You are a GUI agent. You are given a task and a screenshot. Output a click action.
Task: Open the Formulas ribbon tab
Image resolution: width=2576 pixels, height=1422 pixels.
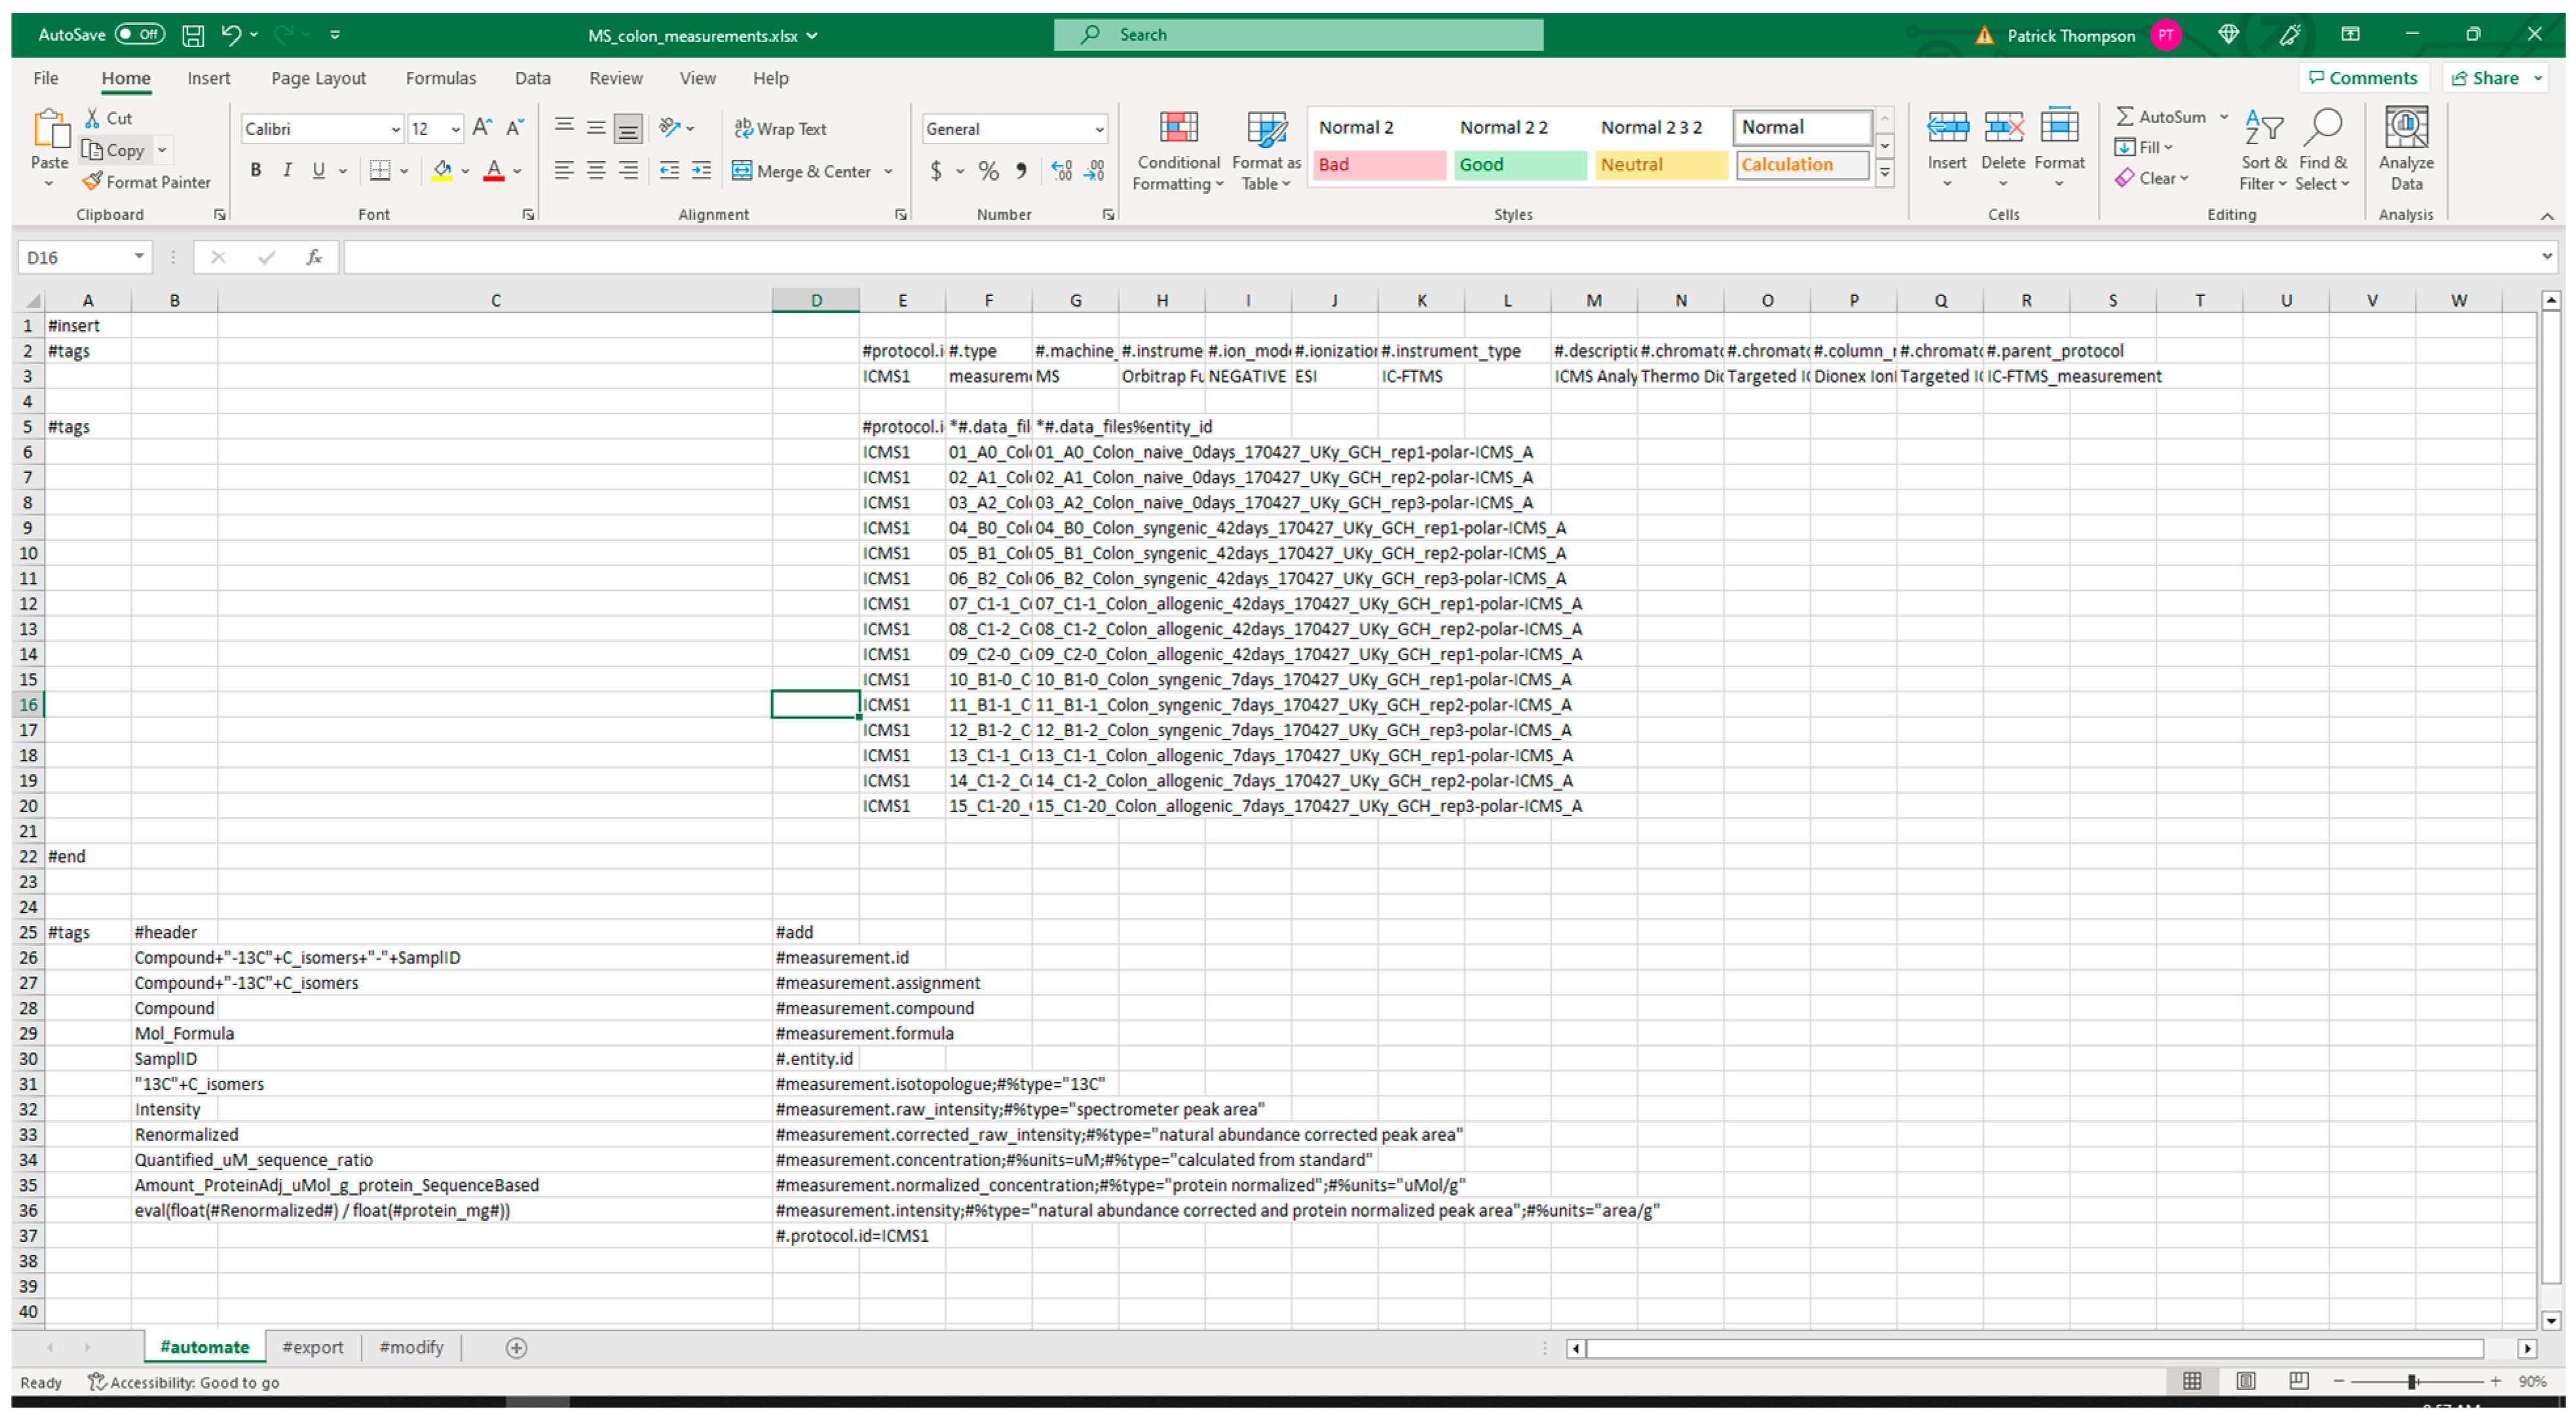440,78
